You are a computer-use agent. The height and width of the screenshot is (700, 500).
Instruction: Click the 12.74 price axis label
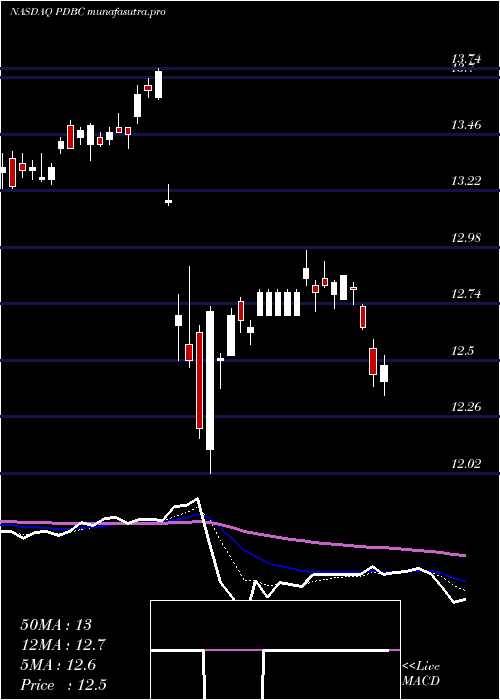coord(466,294)
